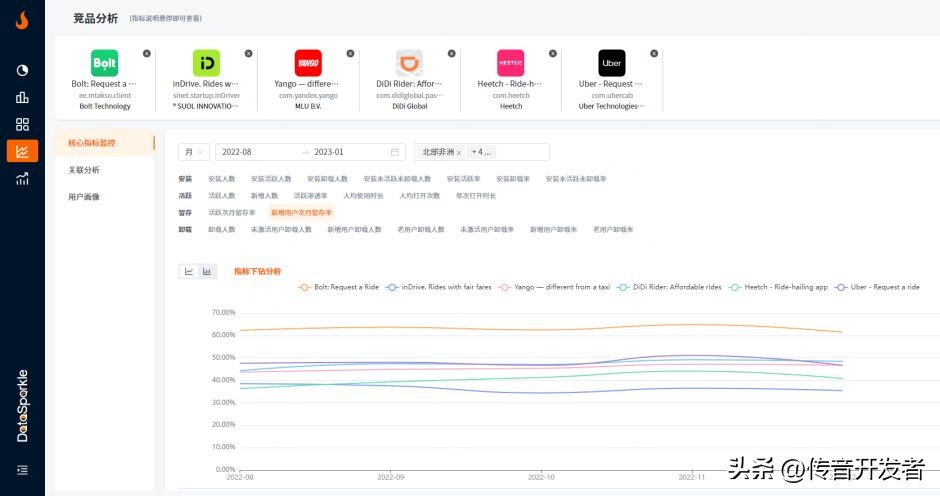Remove Uber app from comparison list
Viewport: 940px width, 496px height.
coord(654,53)
